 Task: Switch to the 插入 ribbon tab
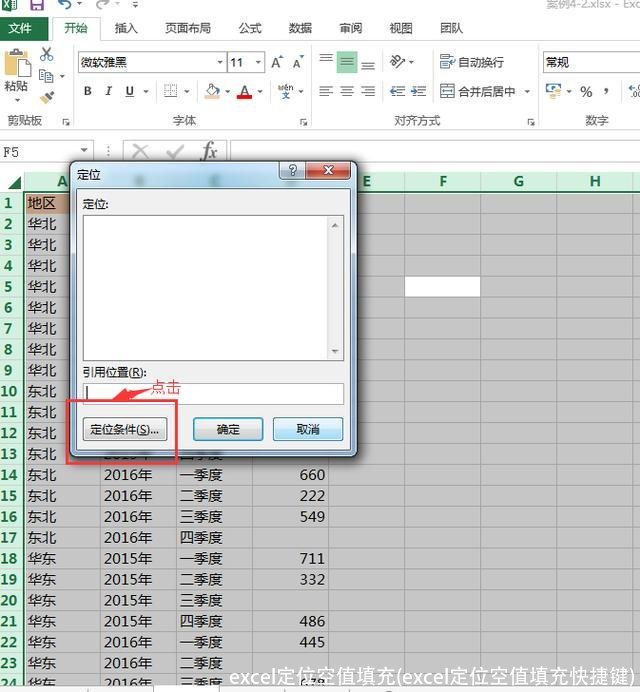(x=127, y=29)
